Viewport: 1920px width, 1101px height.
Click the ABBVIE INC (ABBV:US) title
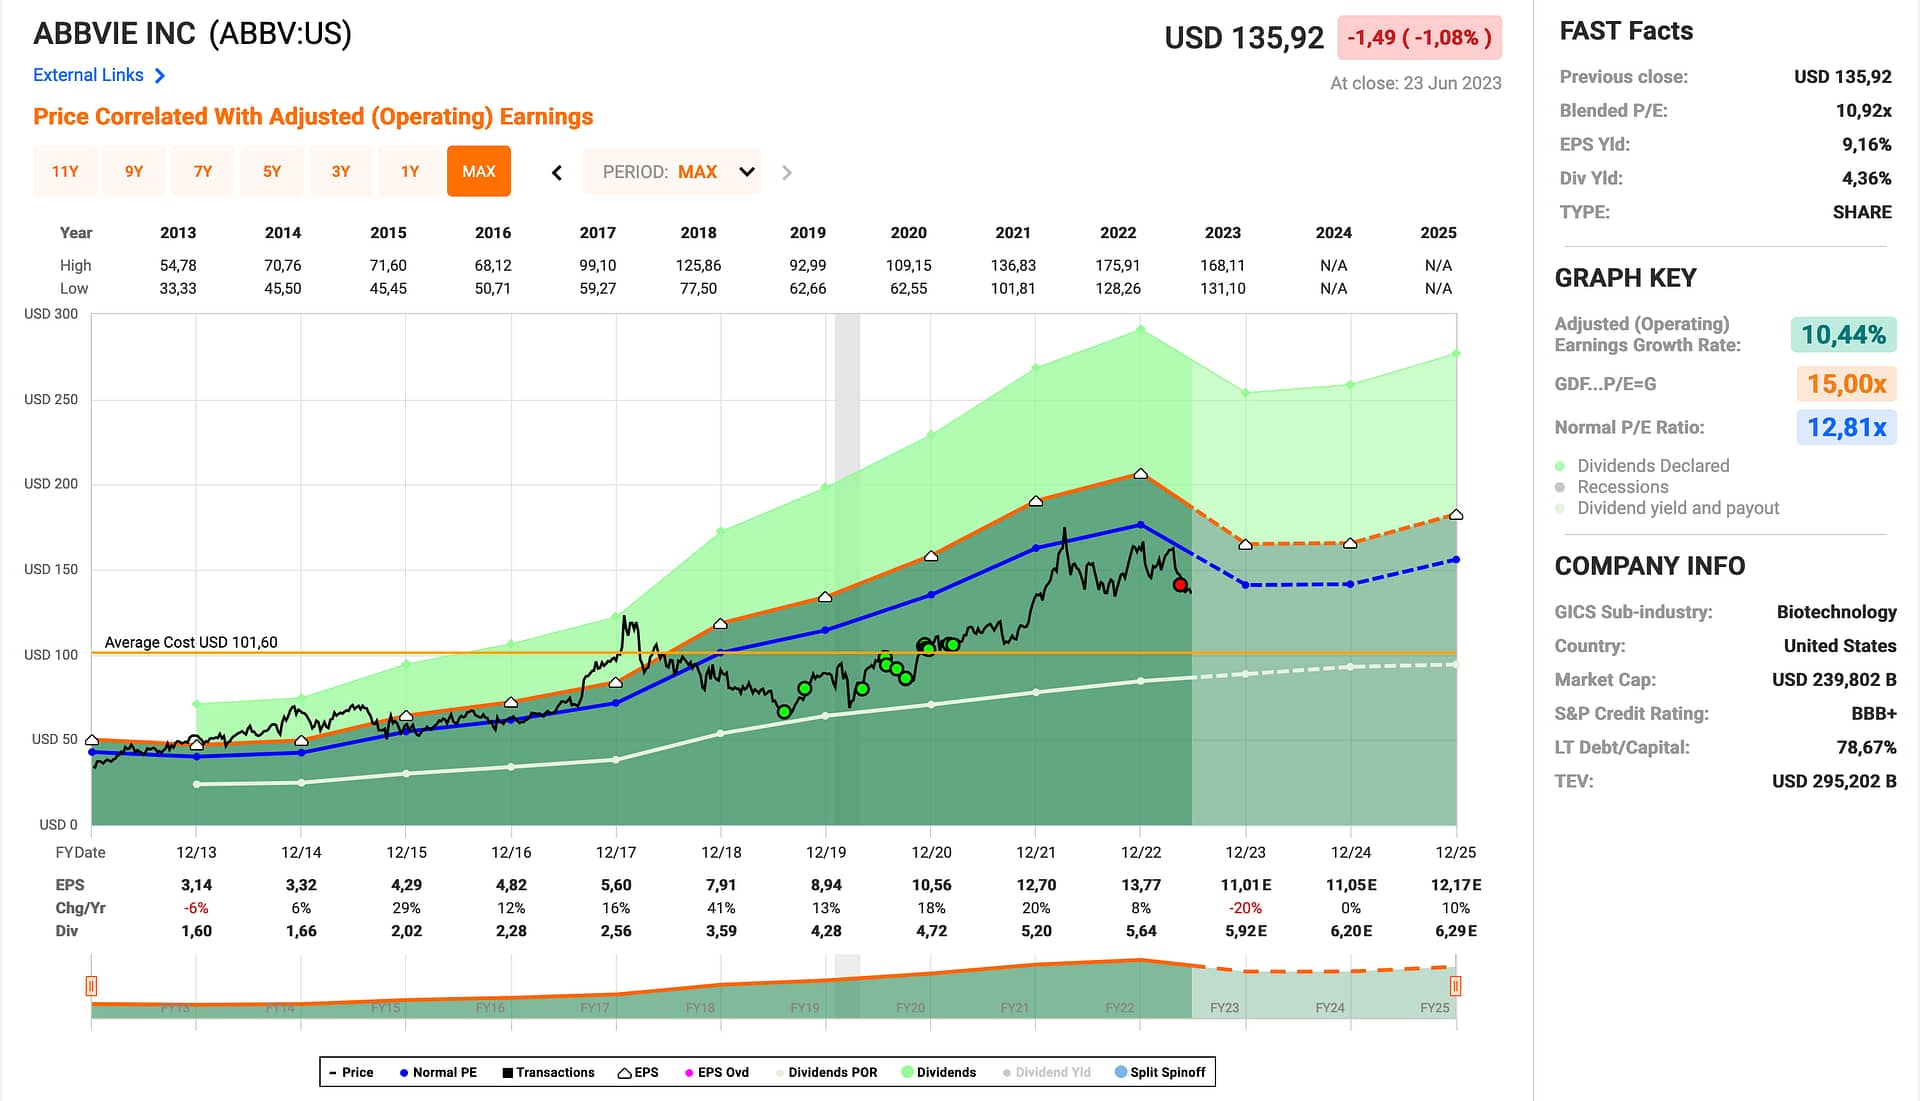coord(193,33)
